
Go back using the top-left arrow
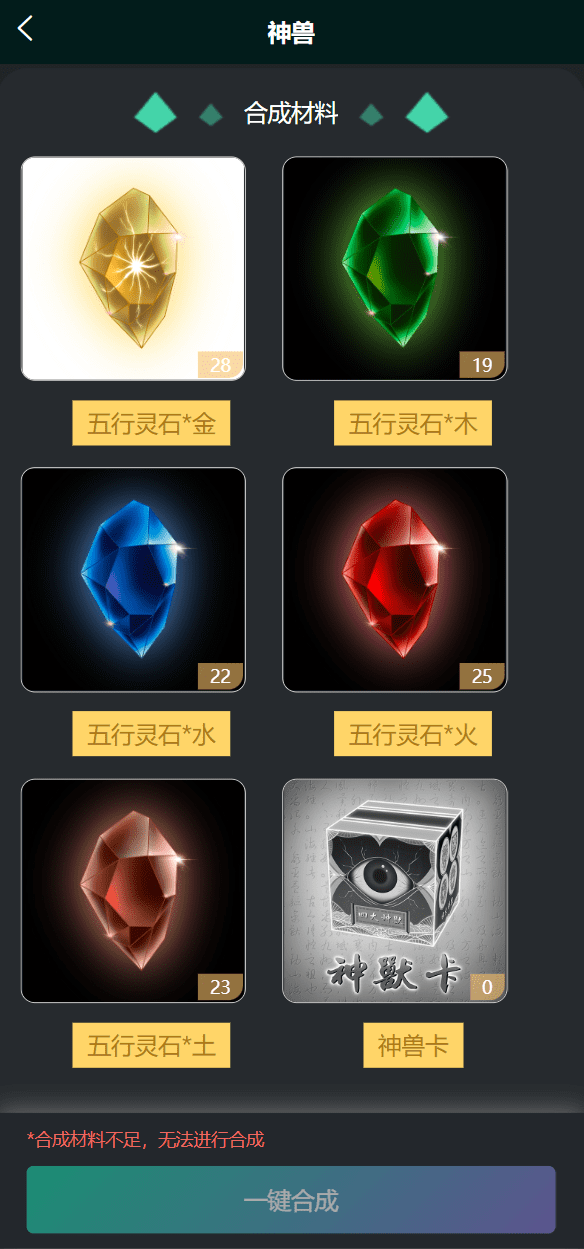click(25, 28)
